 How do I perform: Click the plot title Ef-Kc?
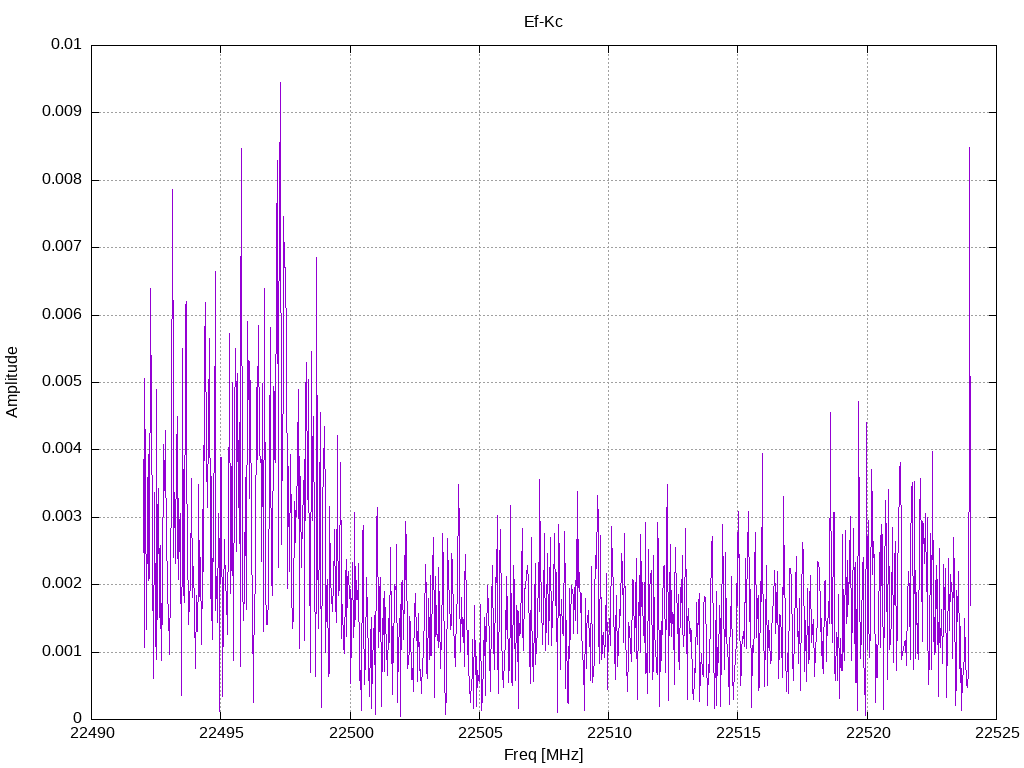coord(543,22)
